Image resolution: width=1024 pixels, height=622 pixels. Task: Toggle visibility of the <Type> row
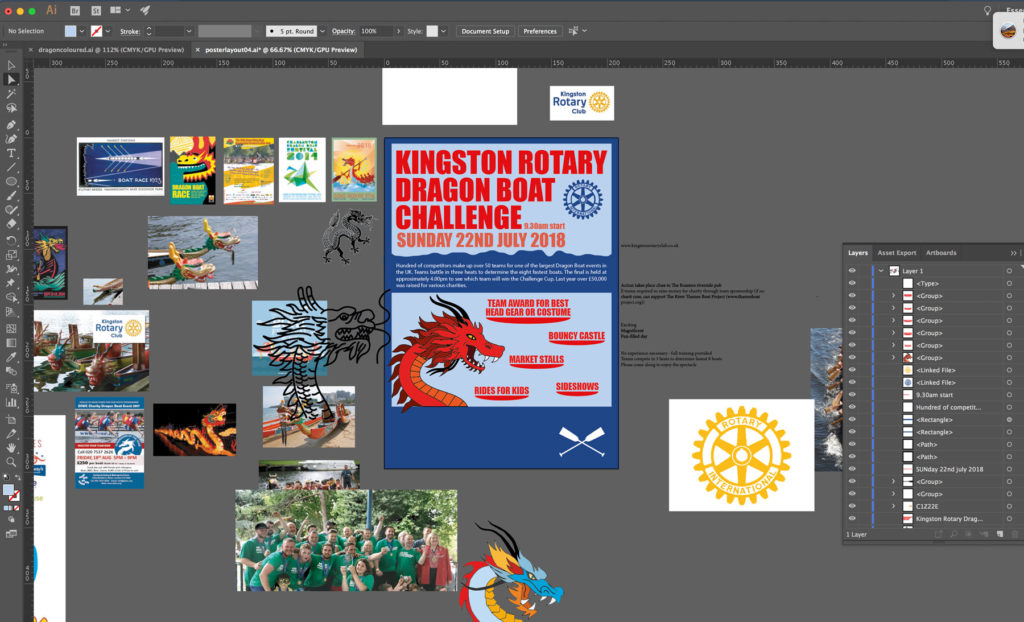click(x=852, y=283)
